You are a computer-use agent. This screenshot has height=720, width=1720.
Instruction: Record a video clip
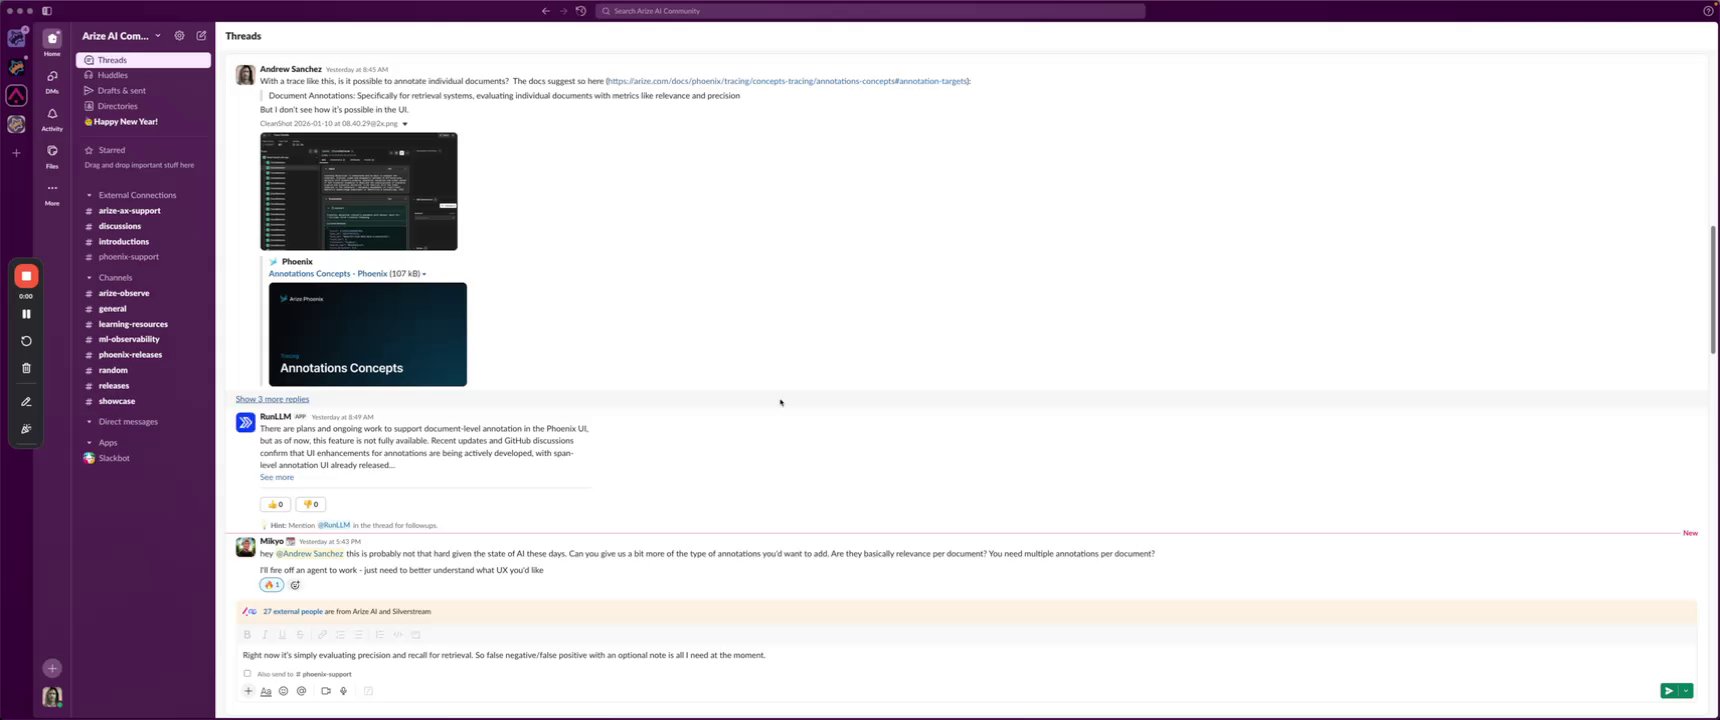click(x=326, y=691)
